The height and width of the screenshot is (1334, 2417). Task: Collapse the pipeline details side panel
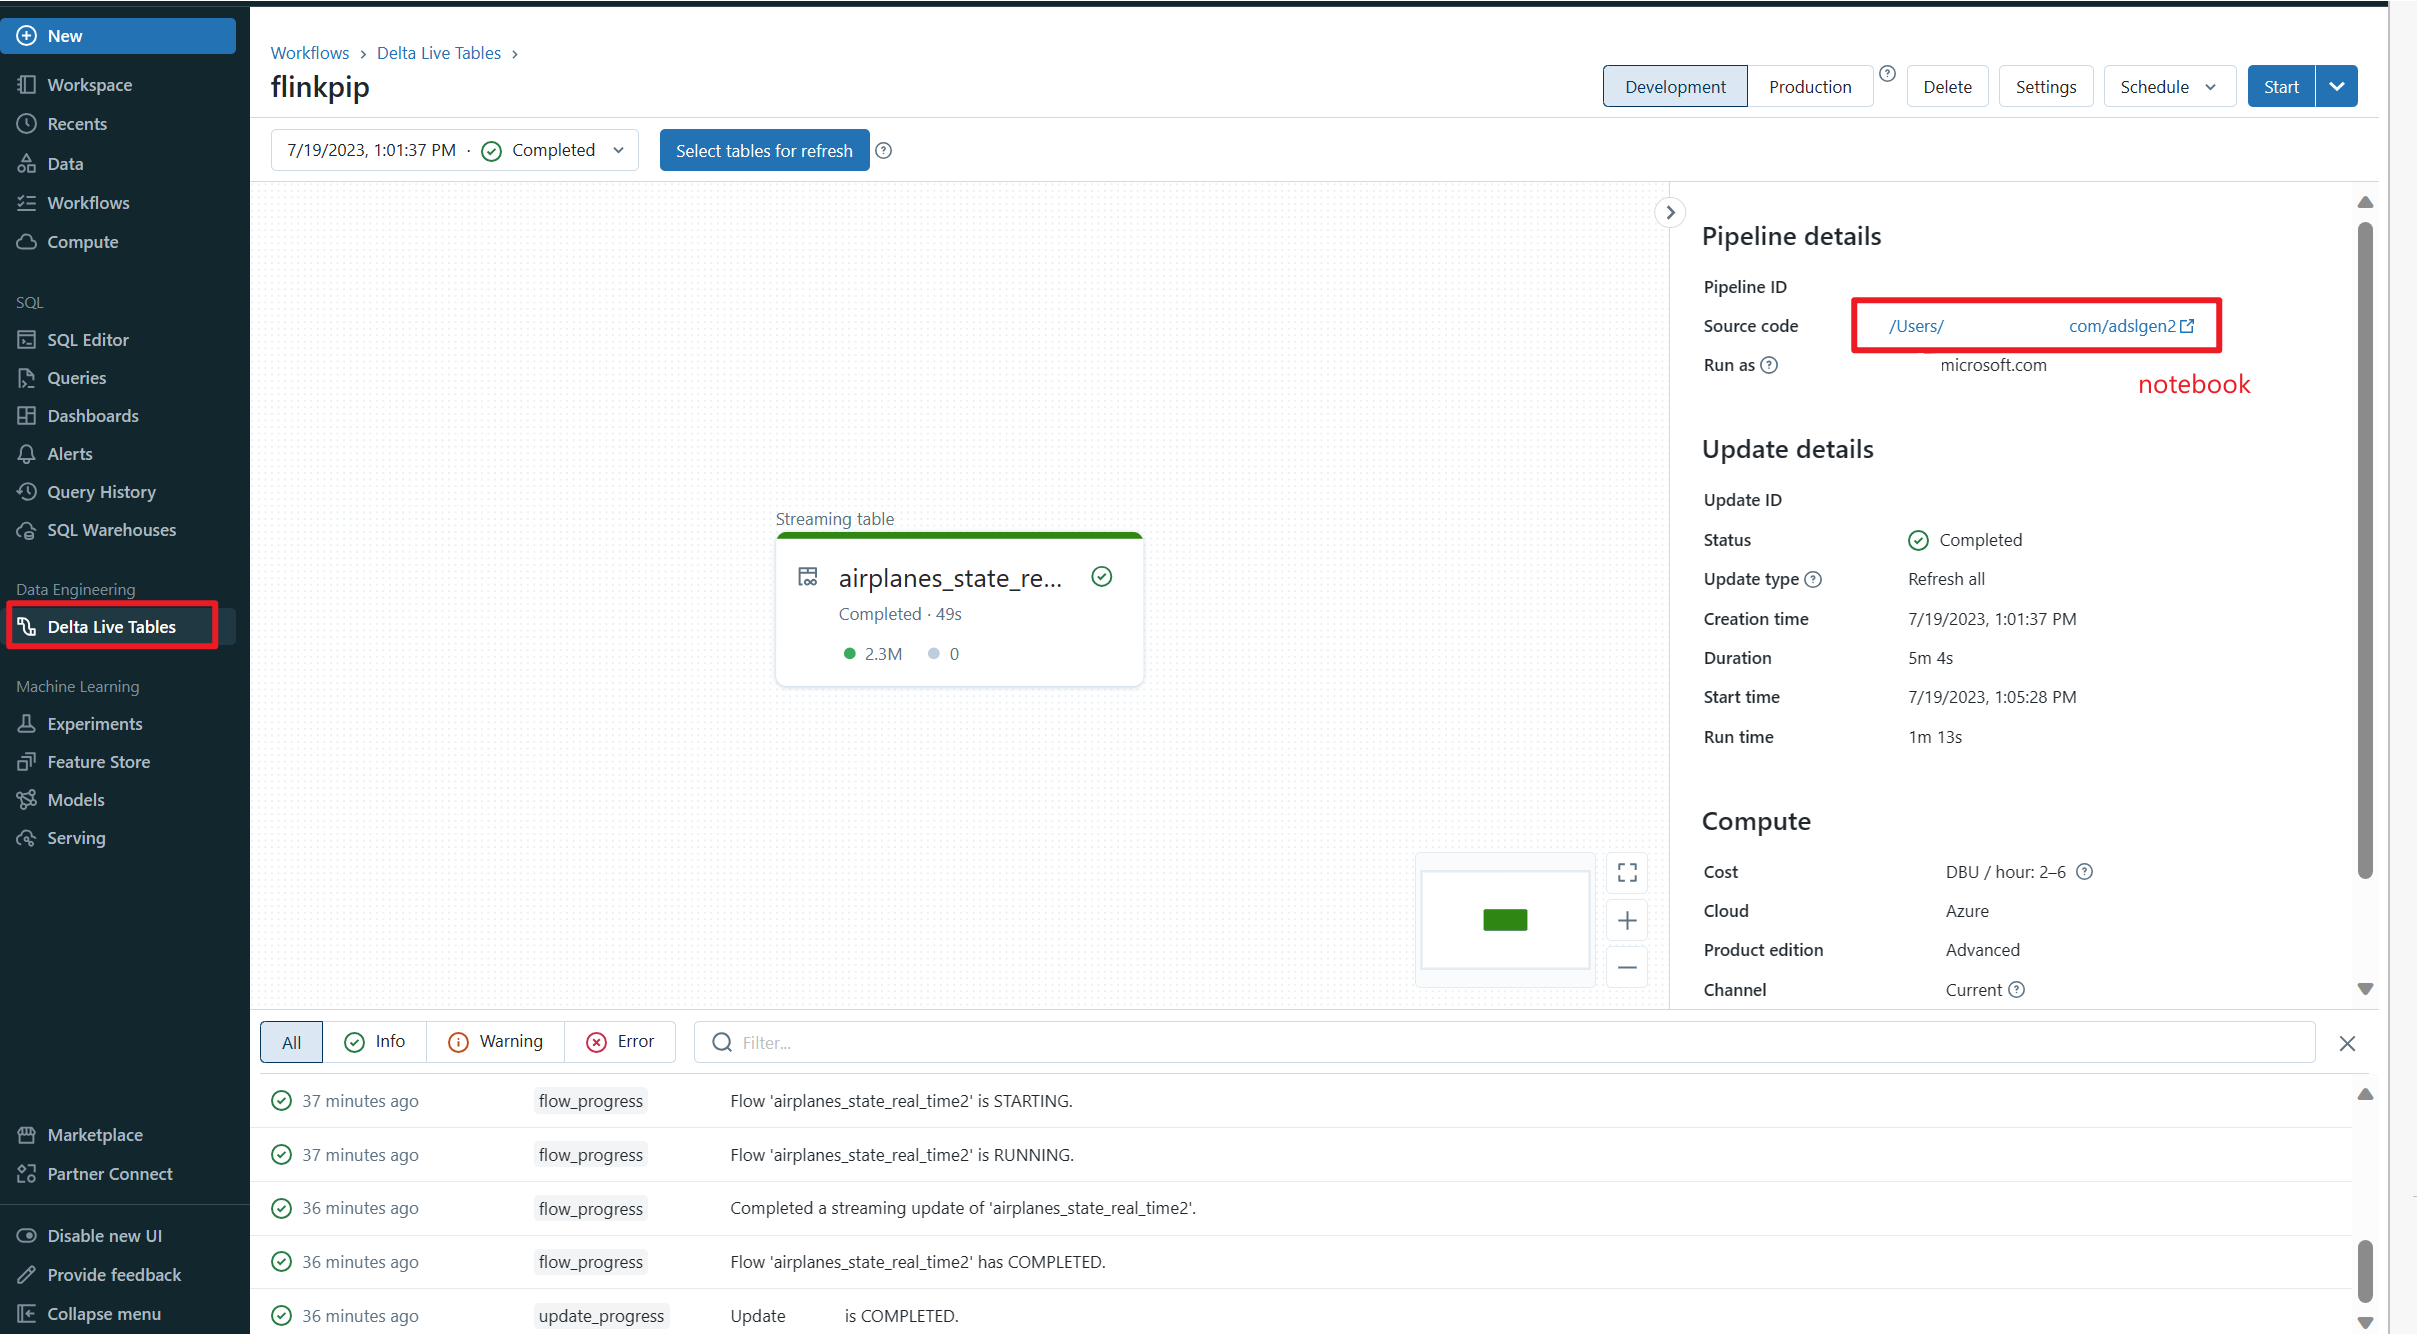coord(1669,212)
